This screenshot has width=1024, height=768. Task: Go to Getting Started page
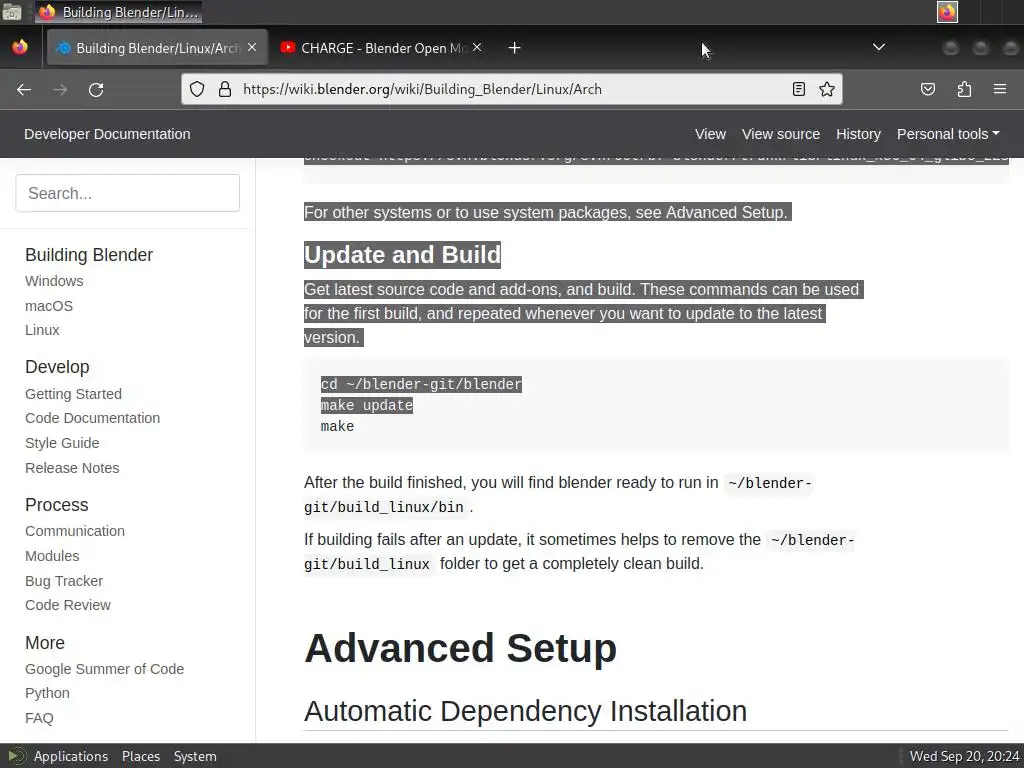(x=73, y=394)
